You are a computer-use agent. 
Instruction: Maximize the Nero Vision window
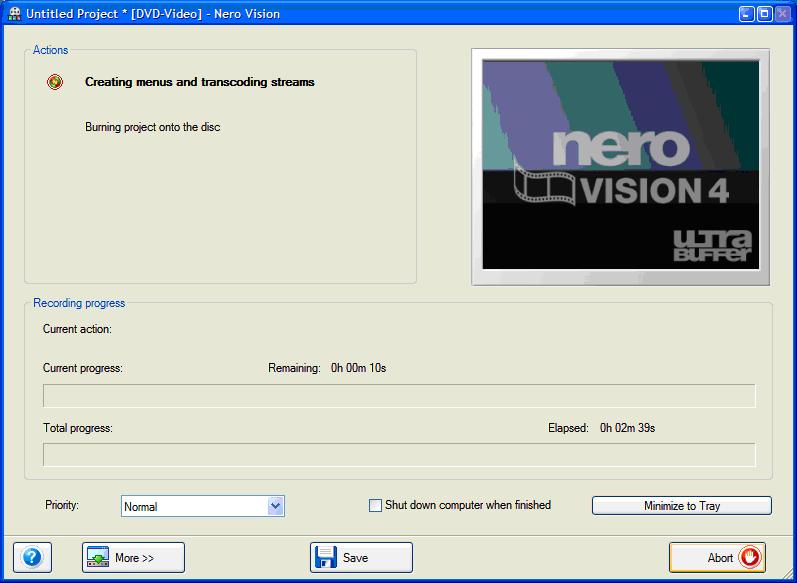764,14
